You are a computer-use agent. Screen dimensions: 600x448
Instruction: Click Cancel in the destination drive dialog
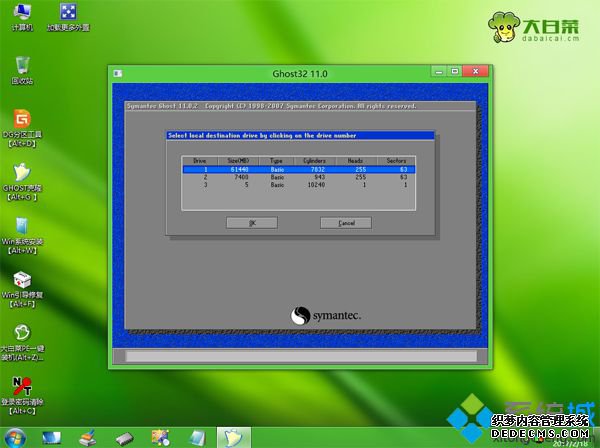(x=346, y=223)
